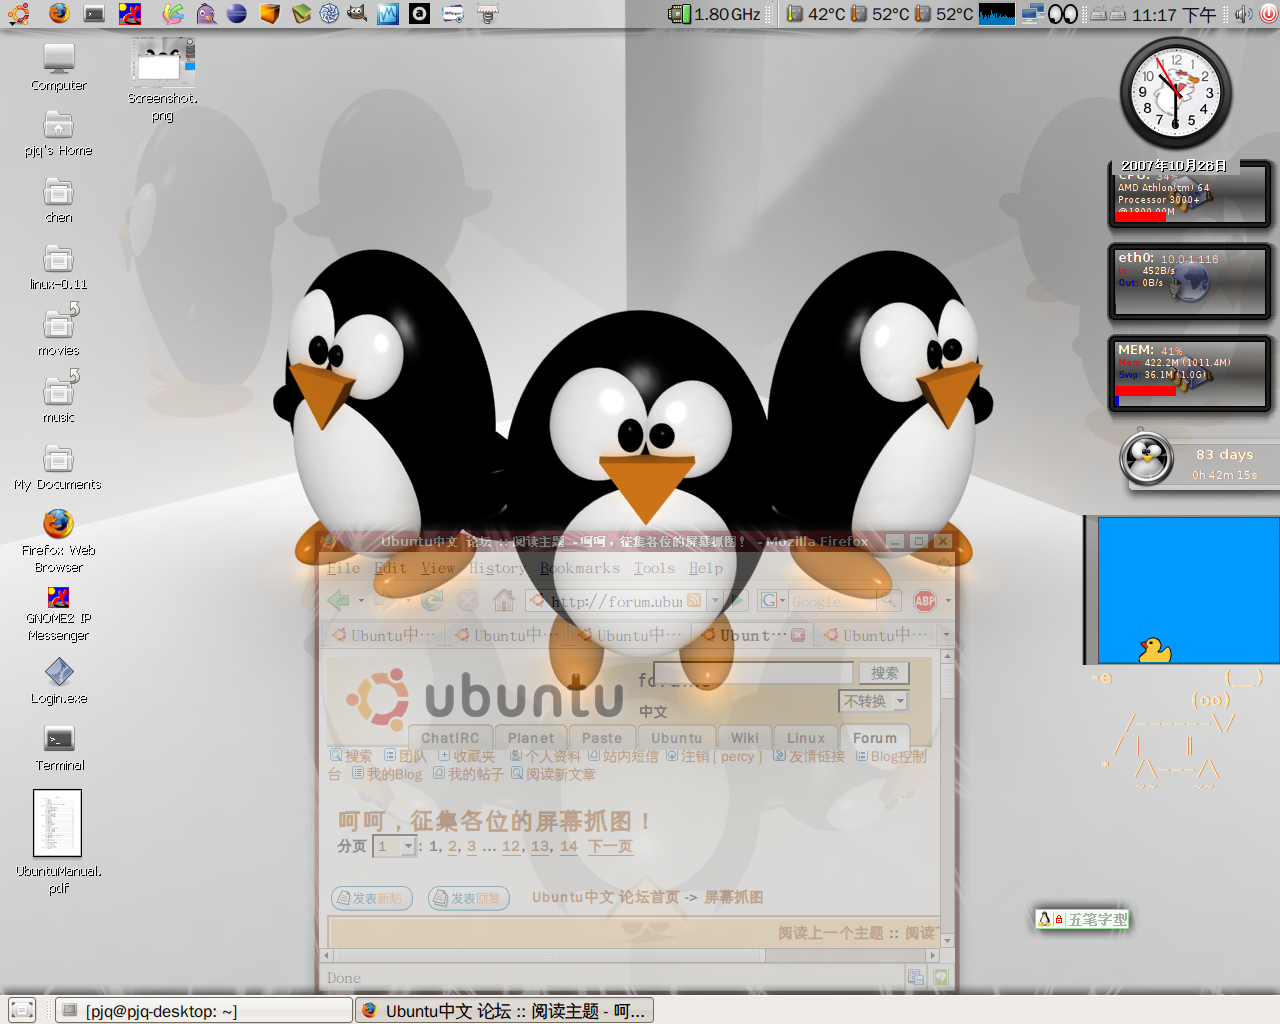Click the 五笔字型 input method bar
The image size is (1280, 1024).
pos(1082,919)
